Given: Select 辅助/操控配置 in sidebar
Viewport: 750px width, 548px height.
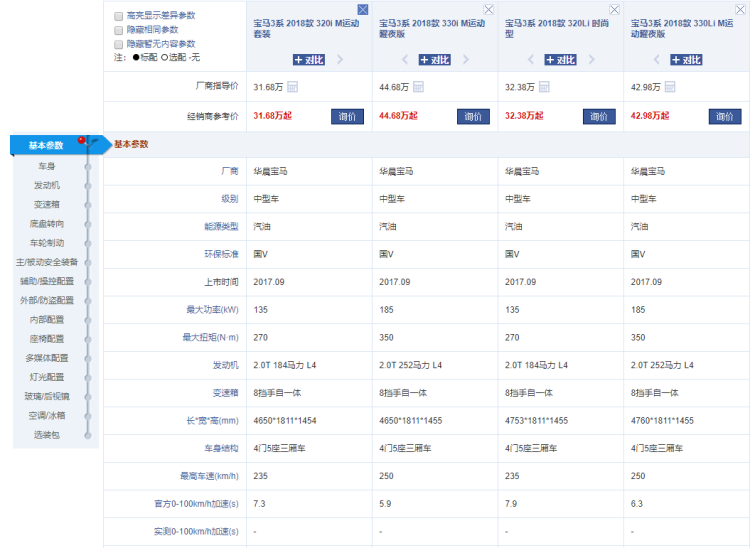Looking at the screenshot, I should click(47, 281).
